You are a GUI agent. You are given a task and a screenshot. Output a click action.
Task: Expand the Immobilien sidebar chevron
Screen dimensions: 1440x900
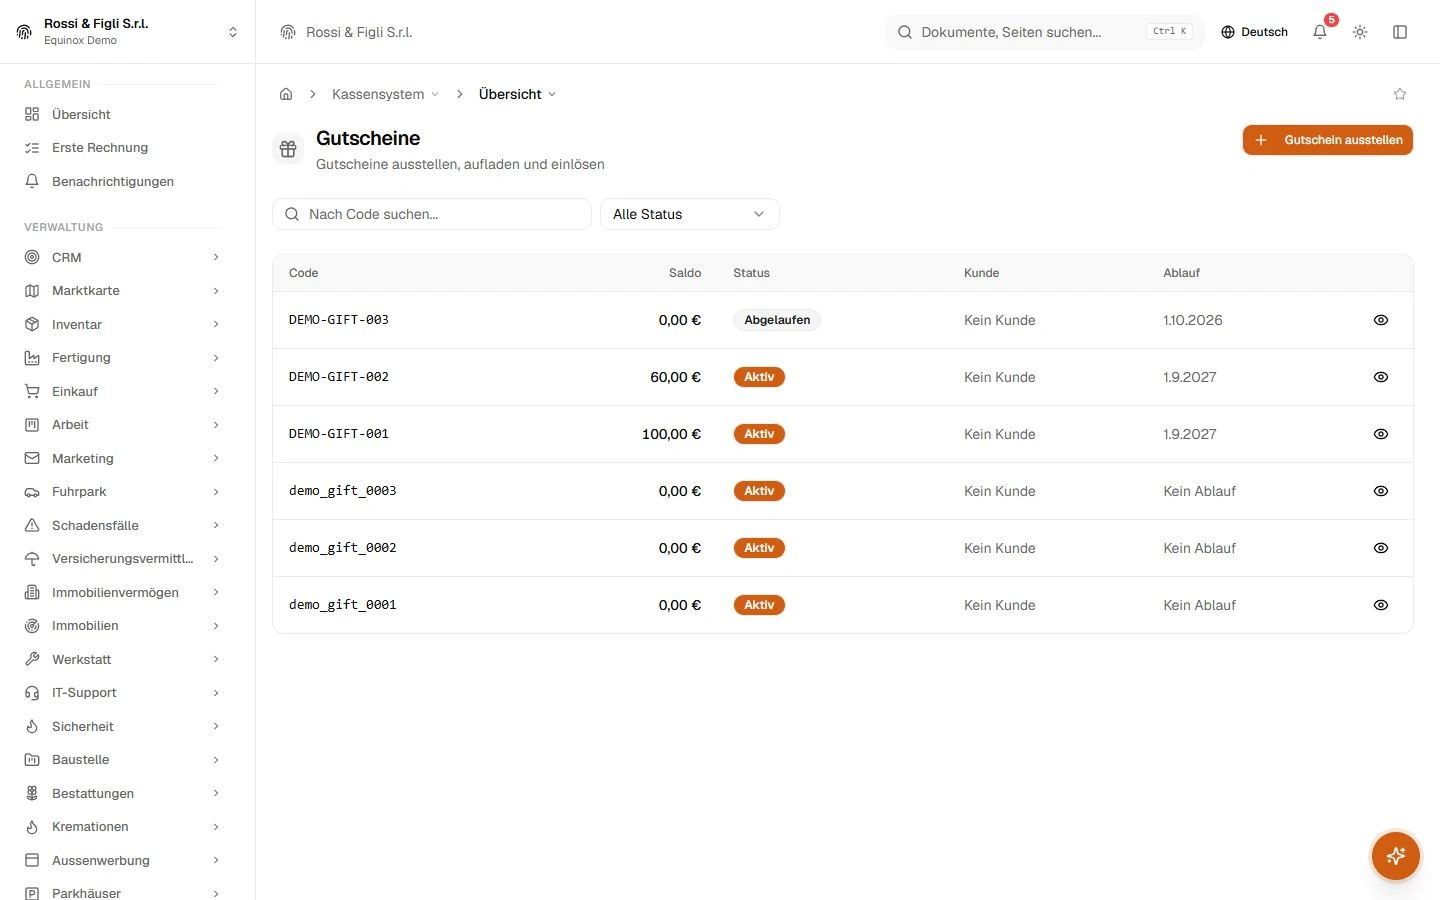point(216,626)
